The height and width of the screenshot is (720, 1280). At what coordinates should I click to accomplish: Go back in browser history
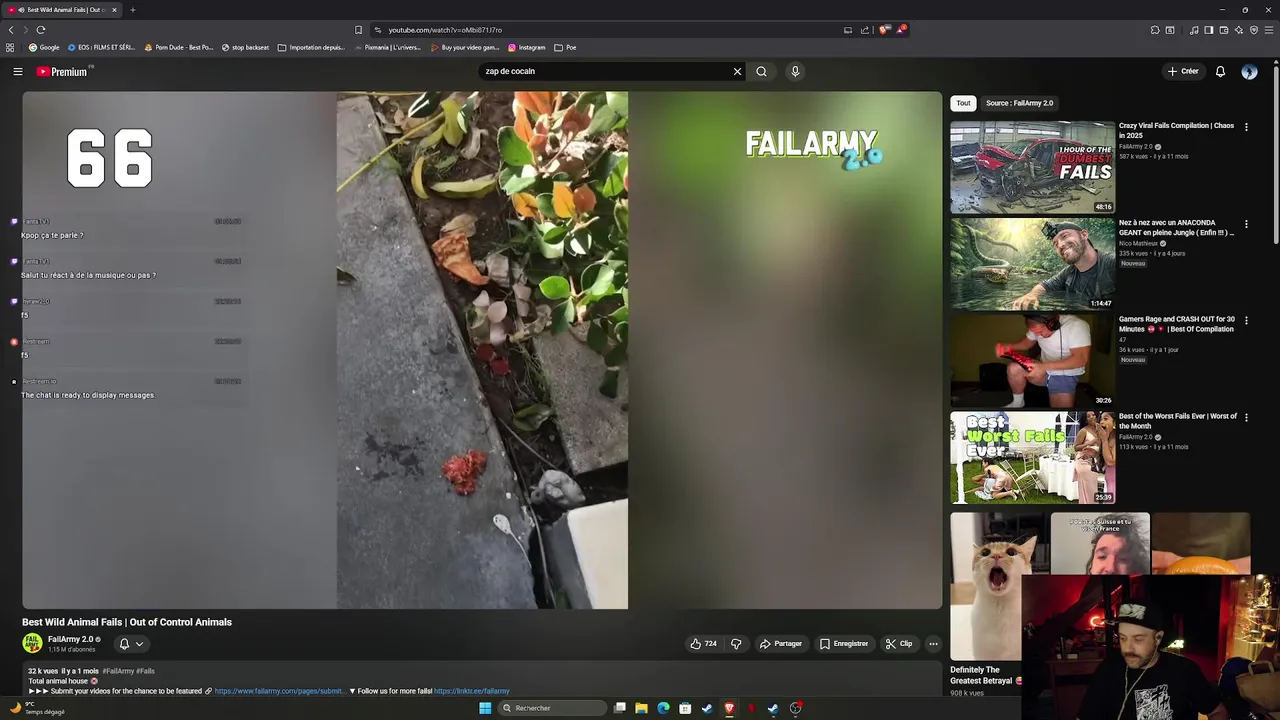[11, 30]
